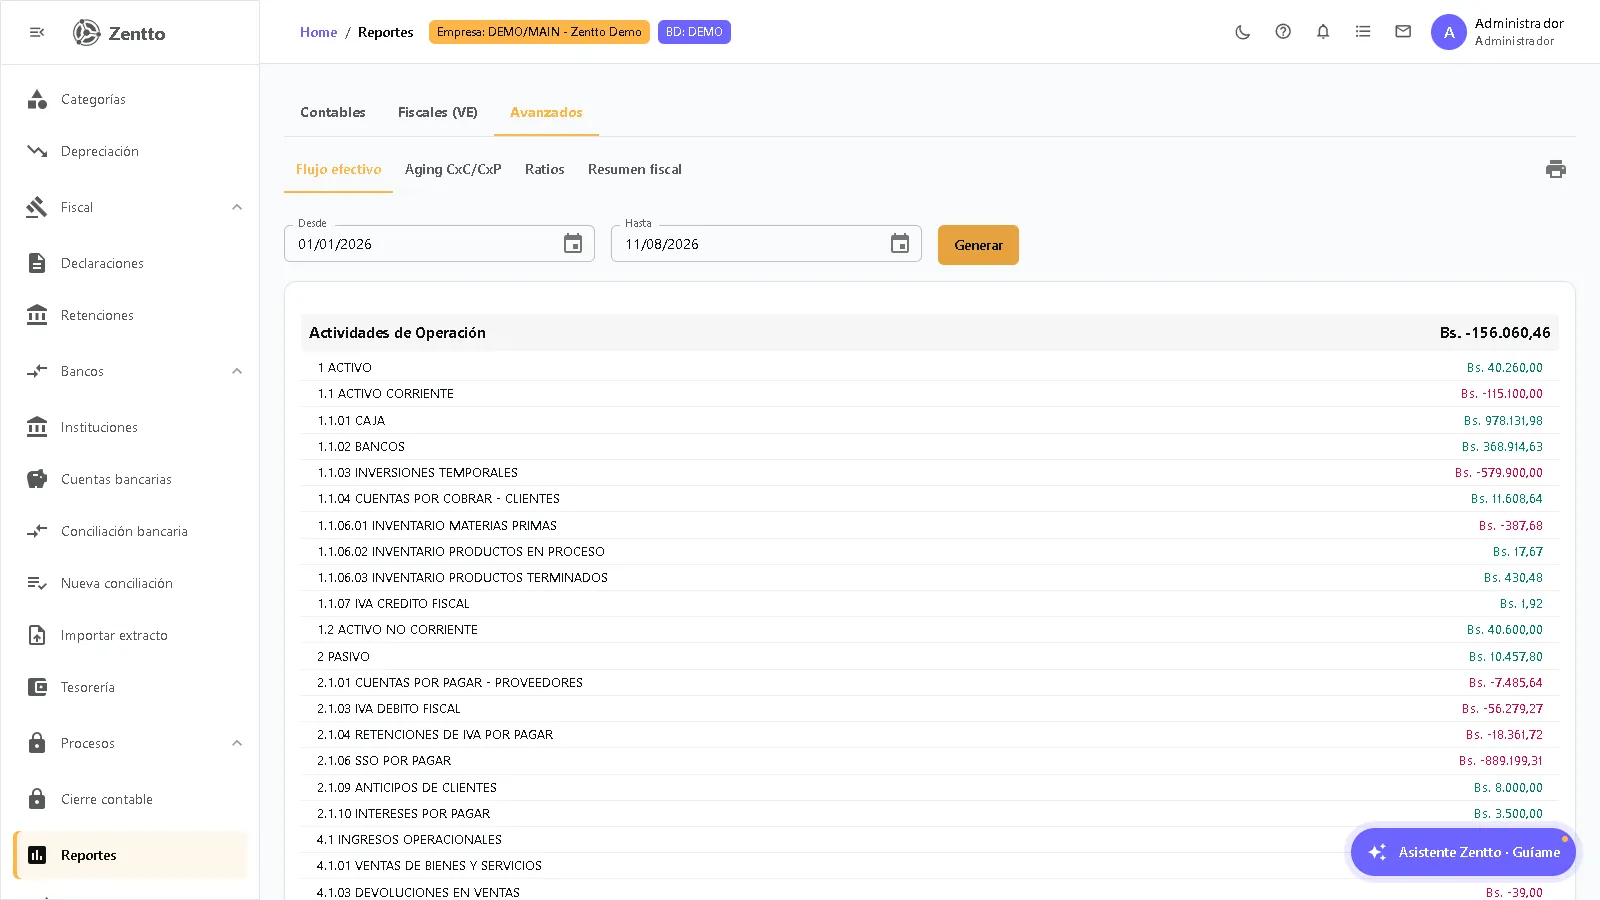
Task: Click the Depreciación trend icon
Action: pos(37,151)
